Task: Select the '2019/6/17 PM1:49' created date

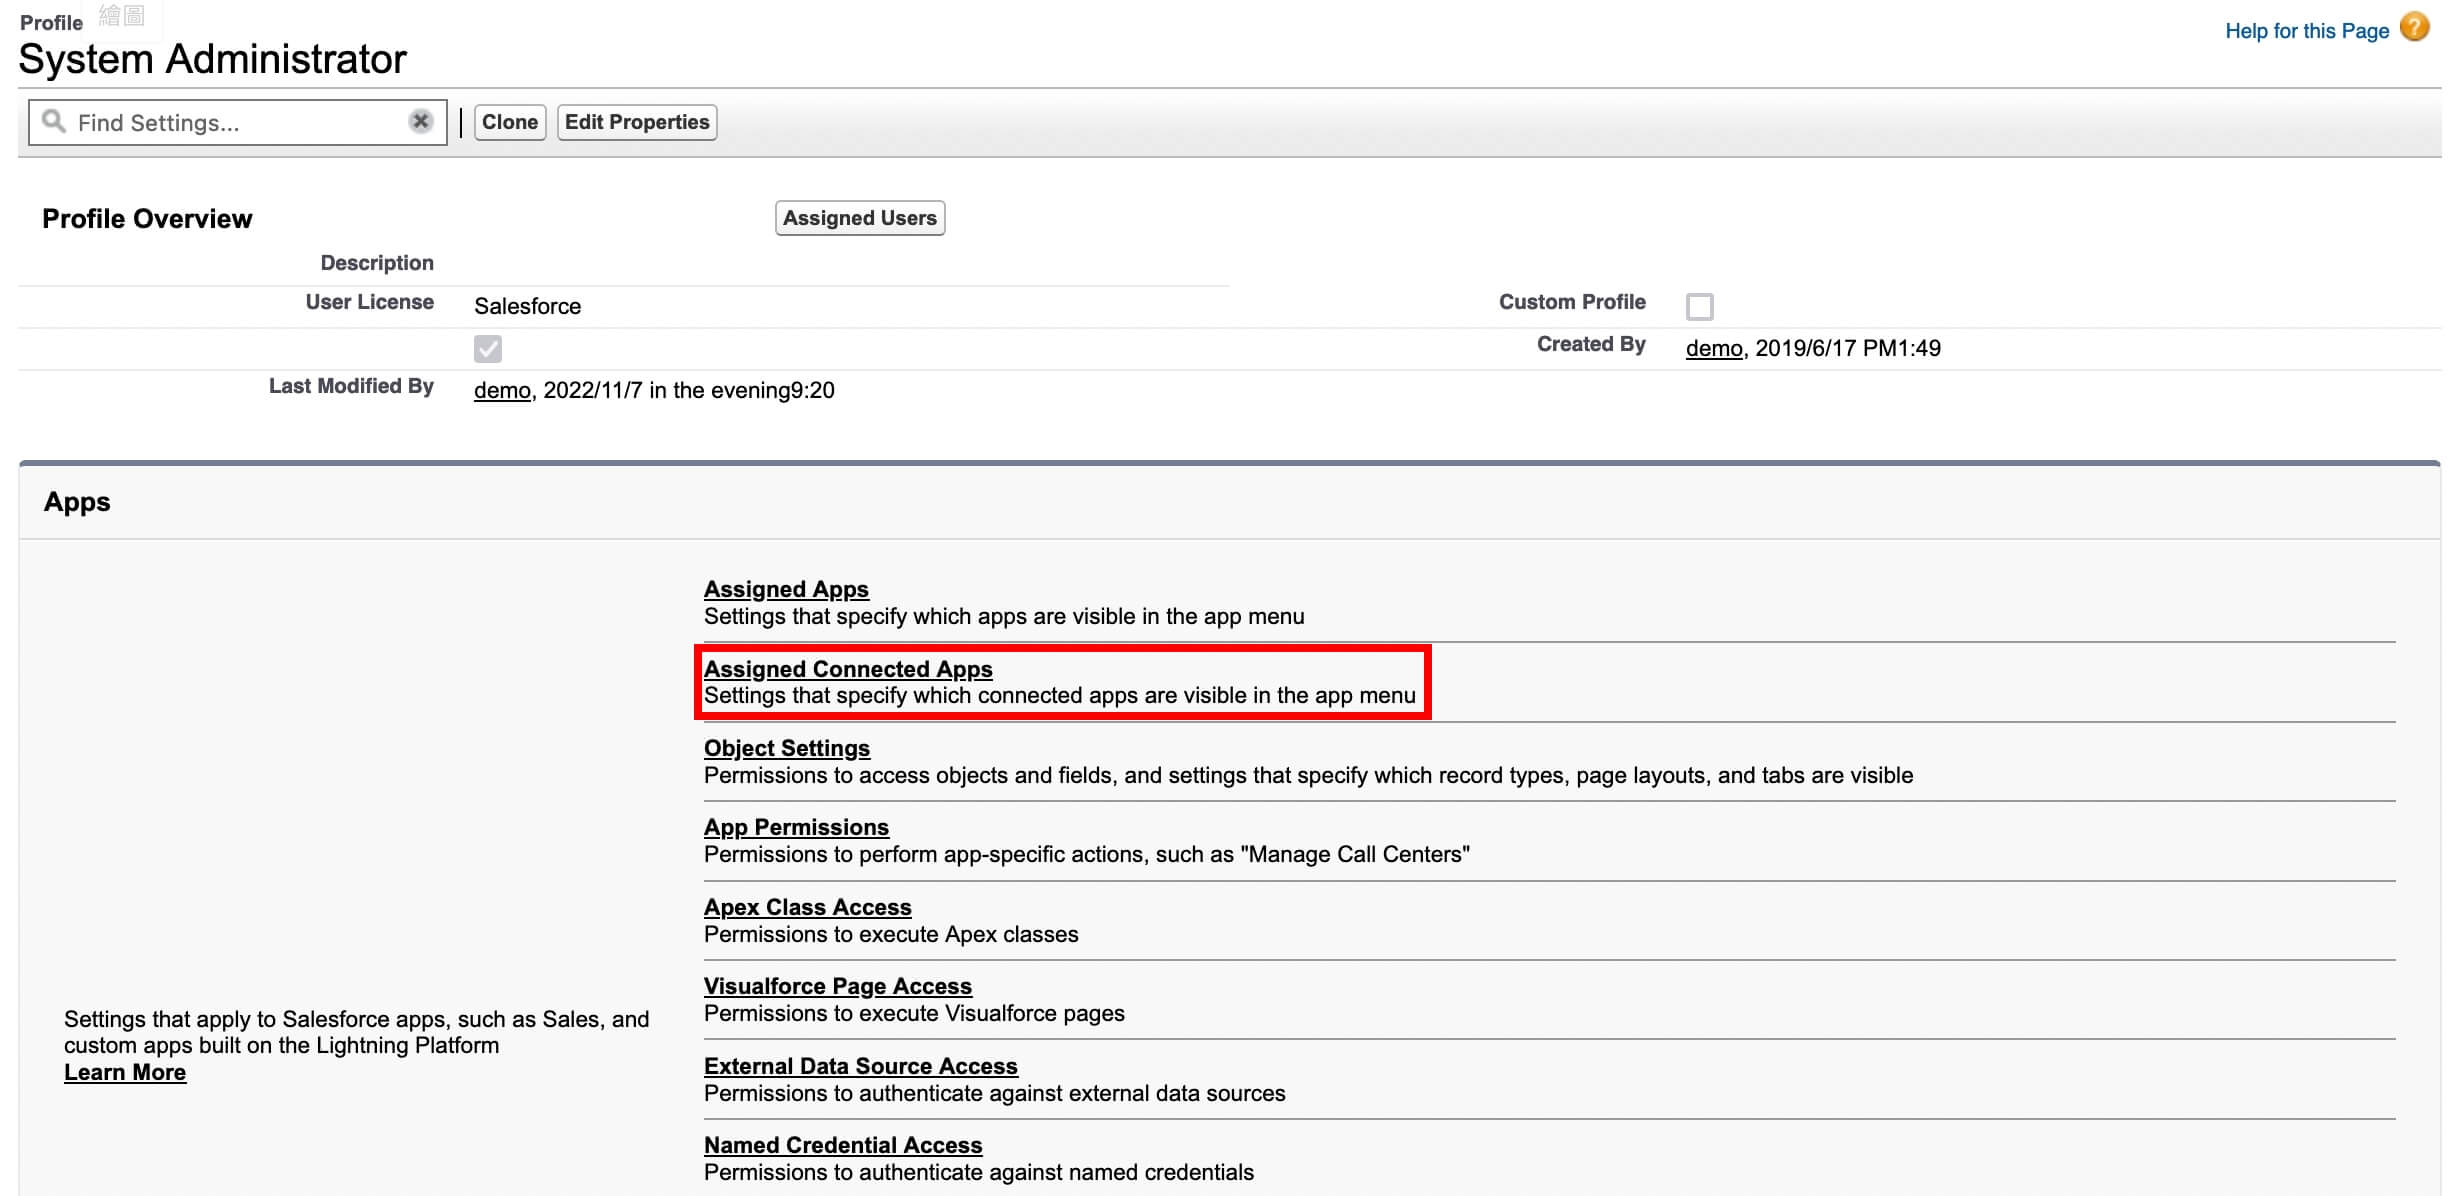Action: [x=1848, y=348]
